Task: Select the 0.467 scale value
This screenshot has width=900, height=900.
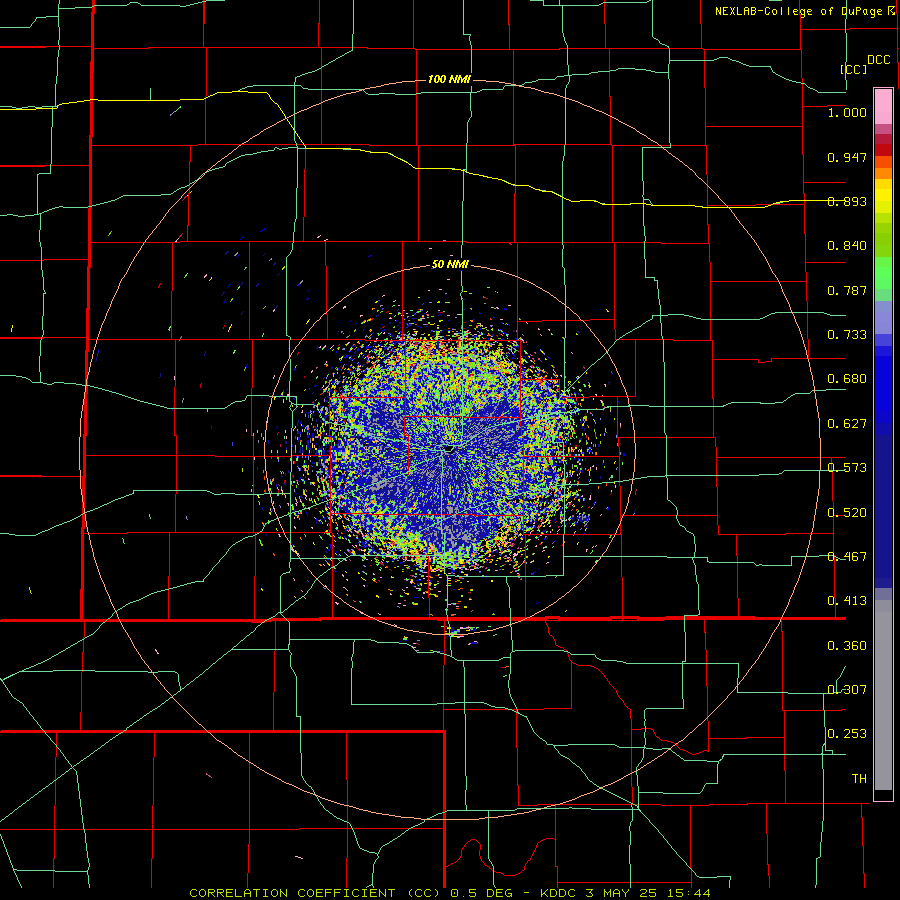Action: coord(847,557)
